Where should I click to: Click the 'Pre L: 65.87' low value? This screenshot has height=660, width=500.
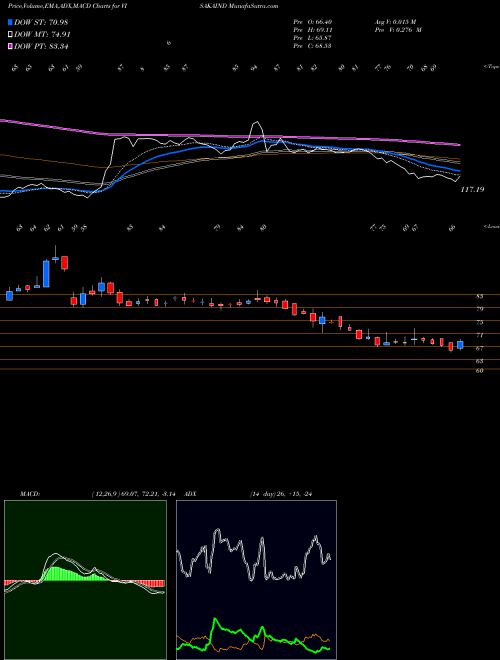pos(312,38)
